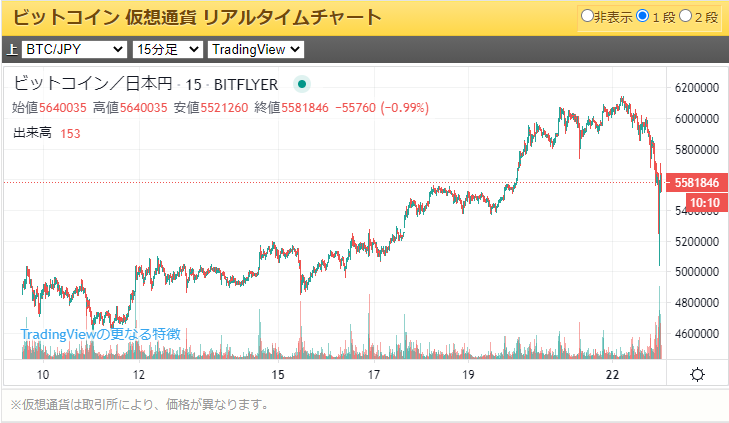Image resolution: width=729 pixels, height=423 pixels.
Task: Click date 10 on the time axis
Action: pos(43,375)
